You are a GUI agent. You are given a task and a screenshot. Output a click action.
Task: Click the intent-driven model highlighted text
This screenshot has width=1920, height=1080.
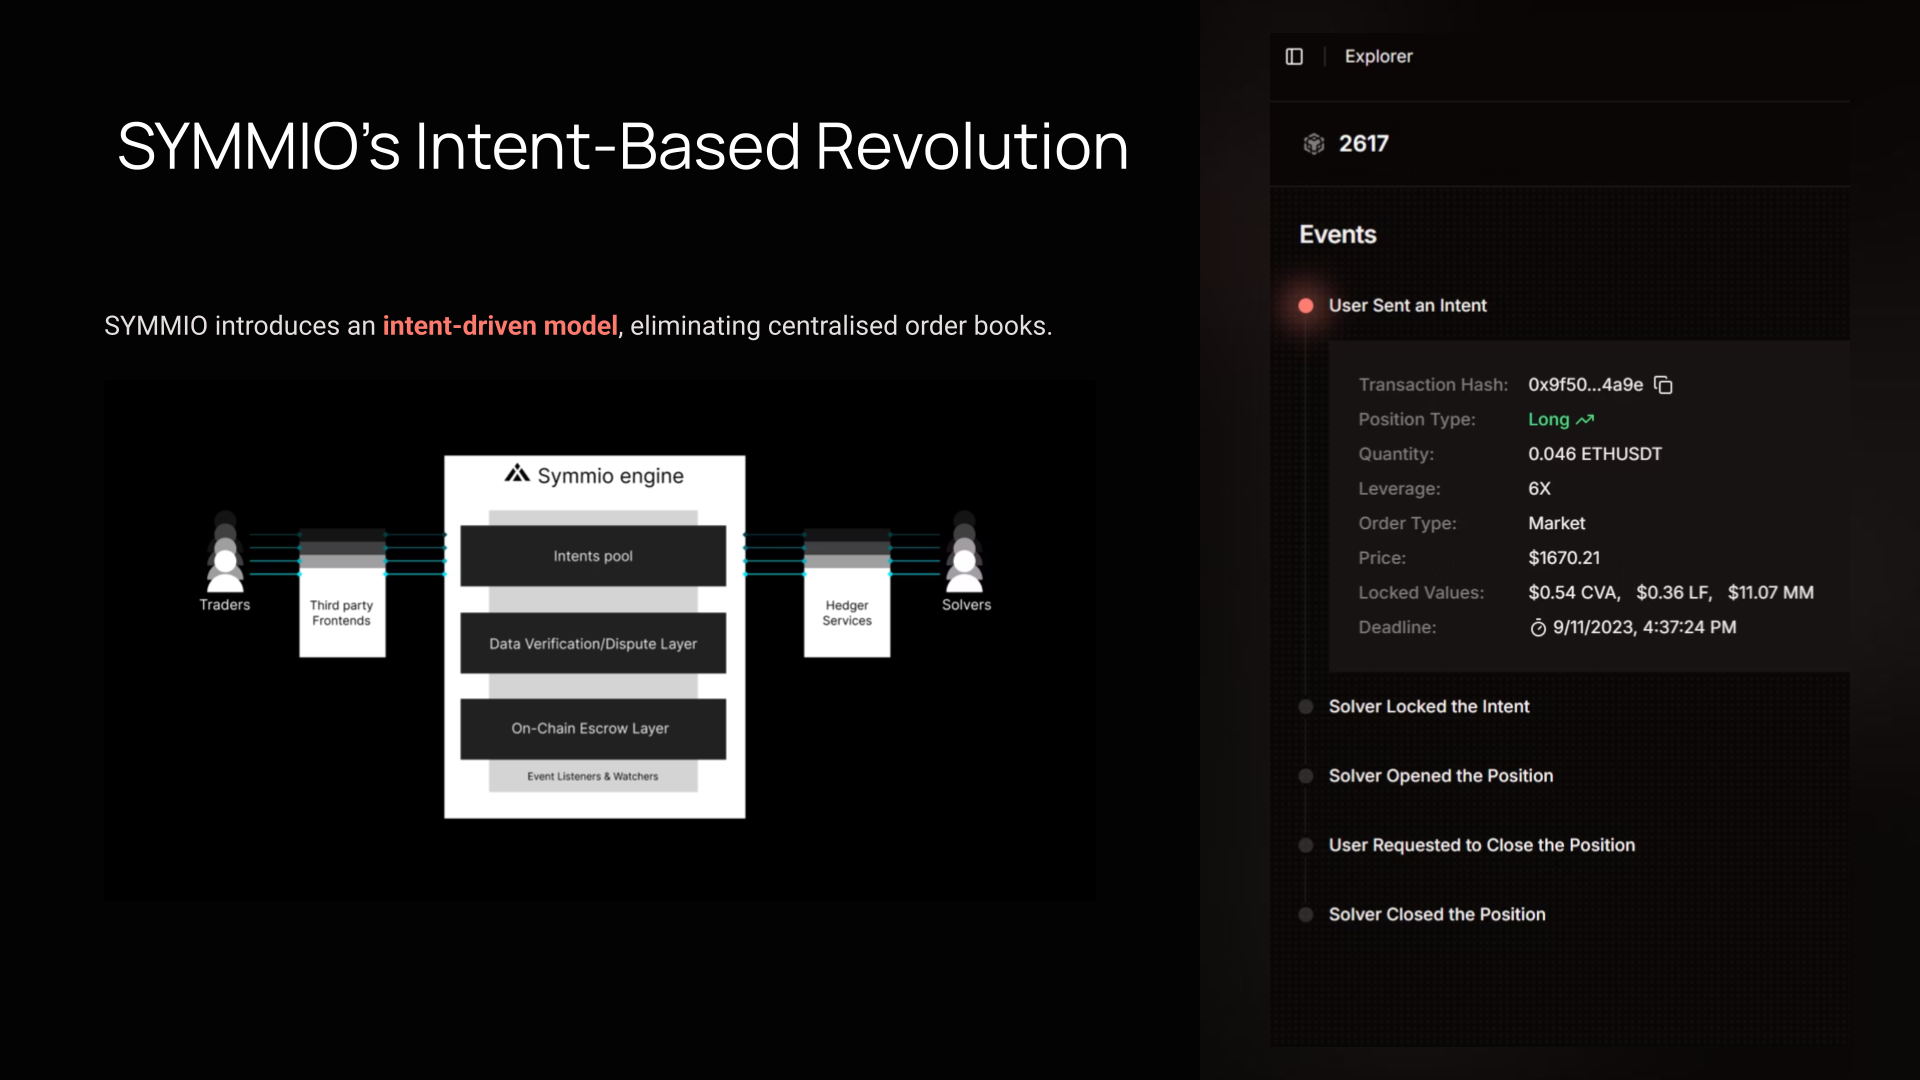click(499, 326)
